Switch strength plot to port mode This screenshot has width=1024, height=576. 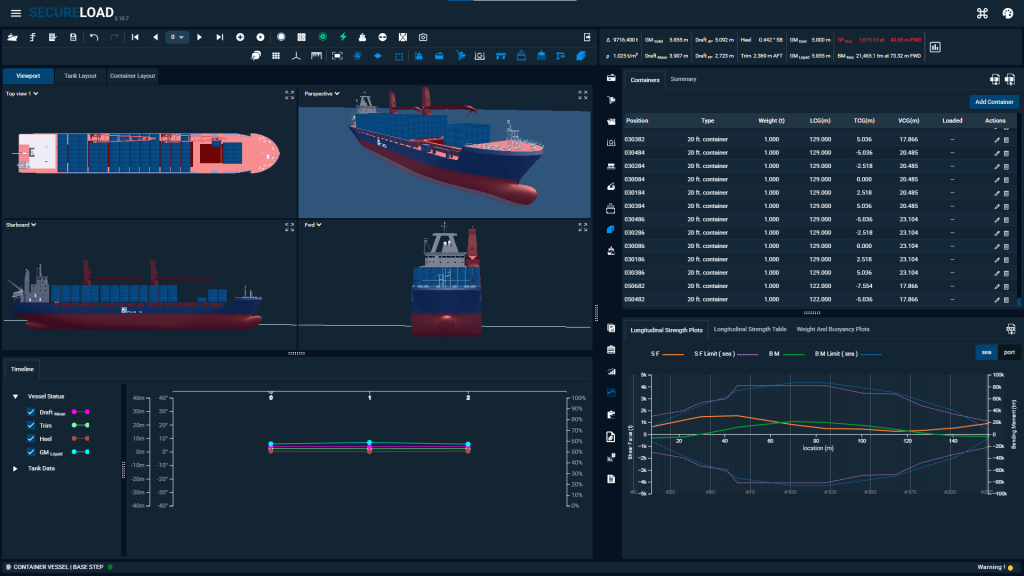1009,352
